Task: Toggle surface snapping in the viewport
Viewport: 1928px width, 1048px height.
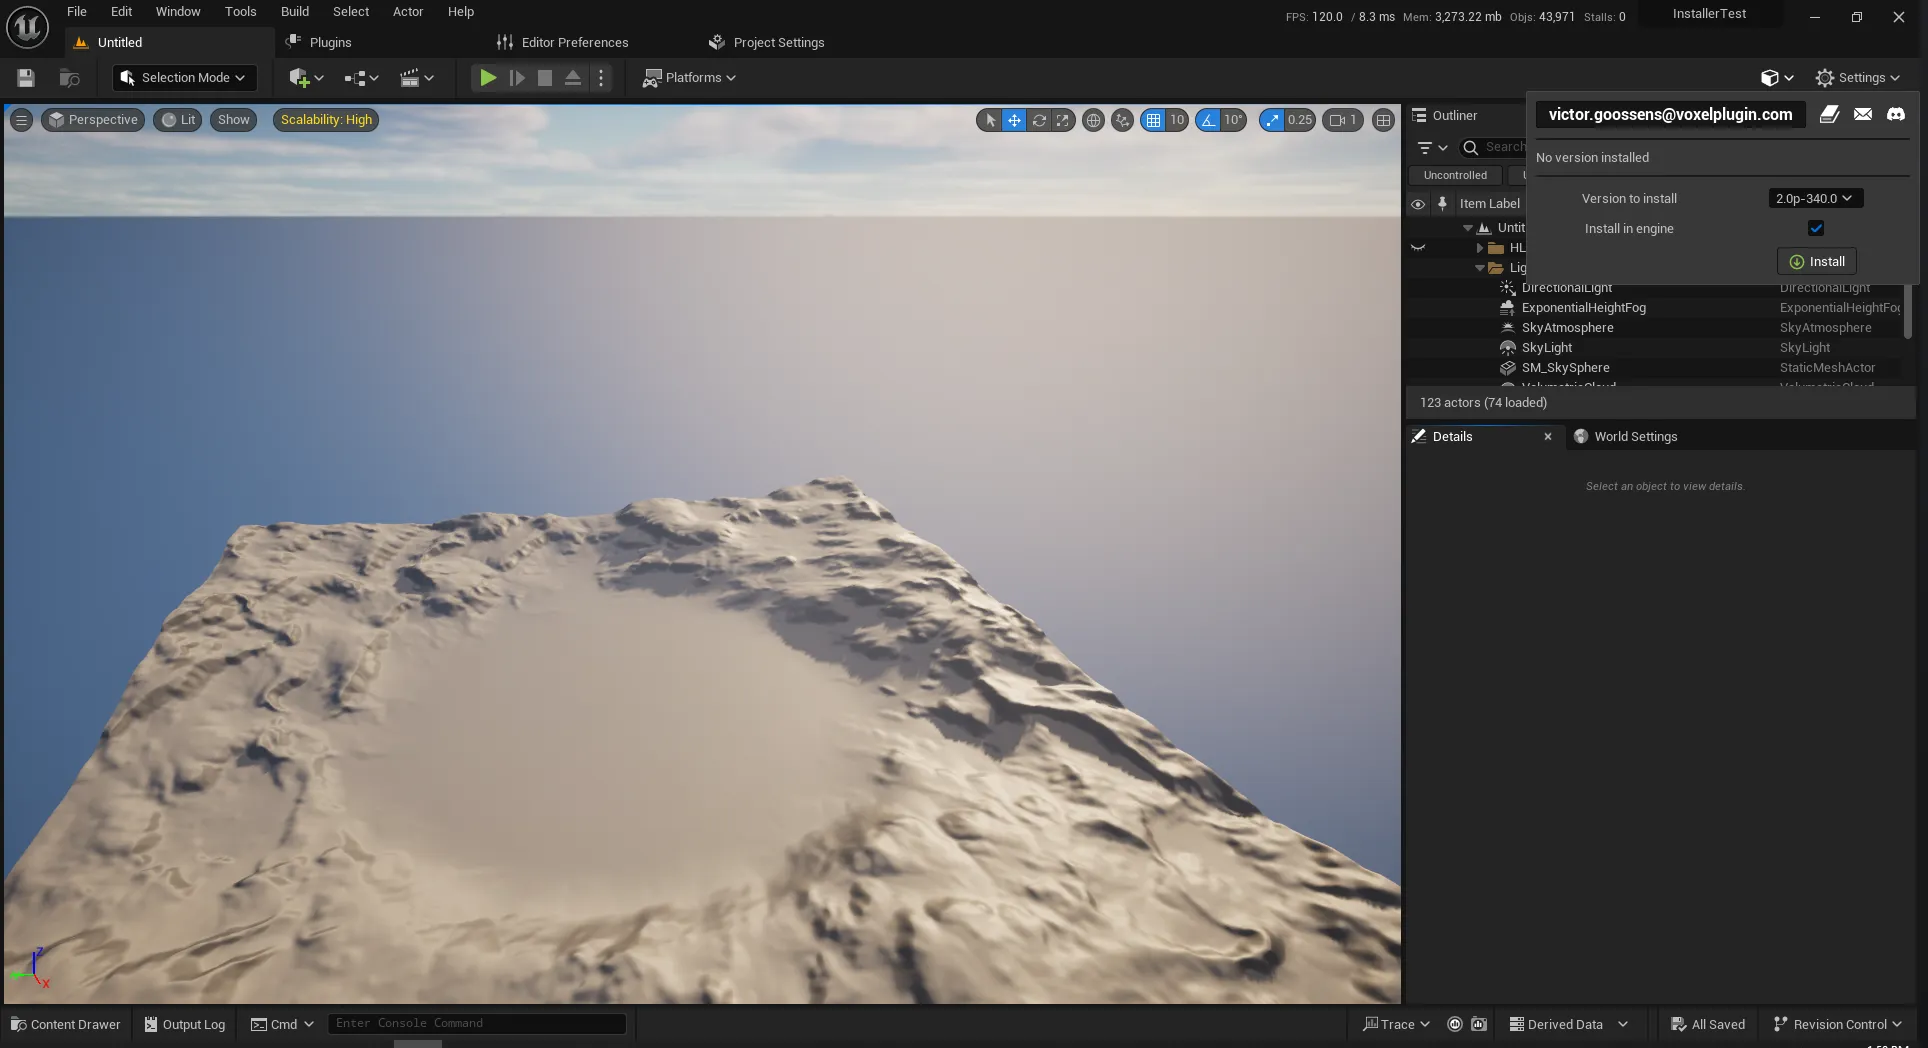Action: (1123, 120)
